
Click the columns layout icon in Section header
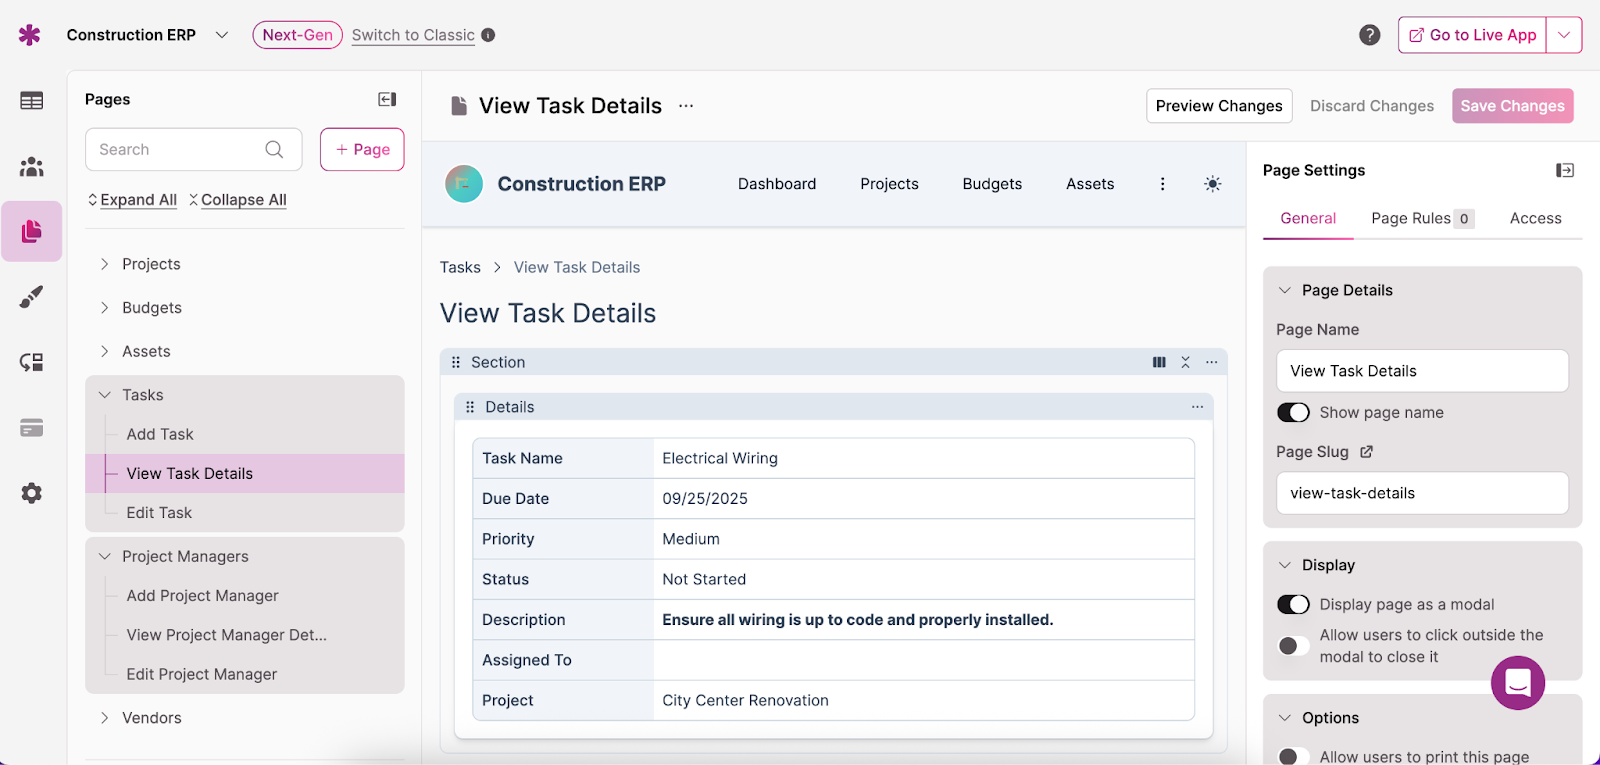pyautogui.click(x=1159, y=362)
